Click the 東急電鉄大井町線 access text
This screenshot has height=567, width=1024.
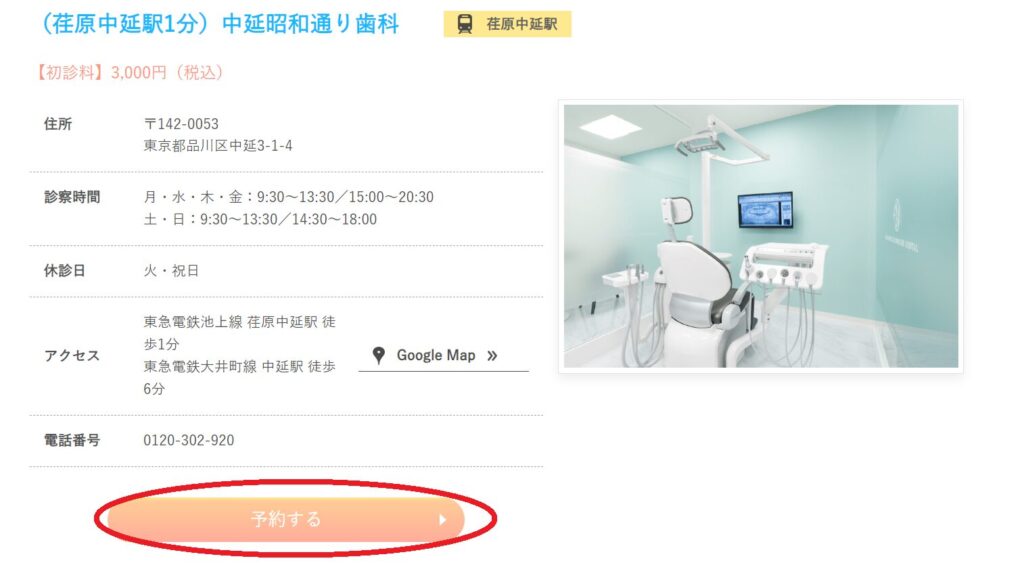pos(239,378)
